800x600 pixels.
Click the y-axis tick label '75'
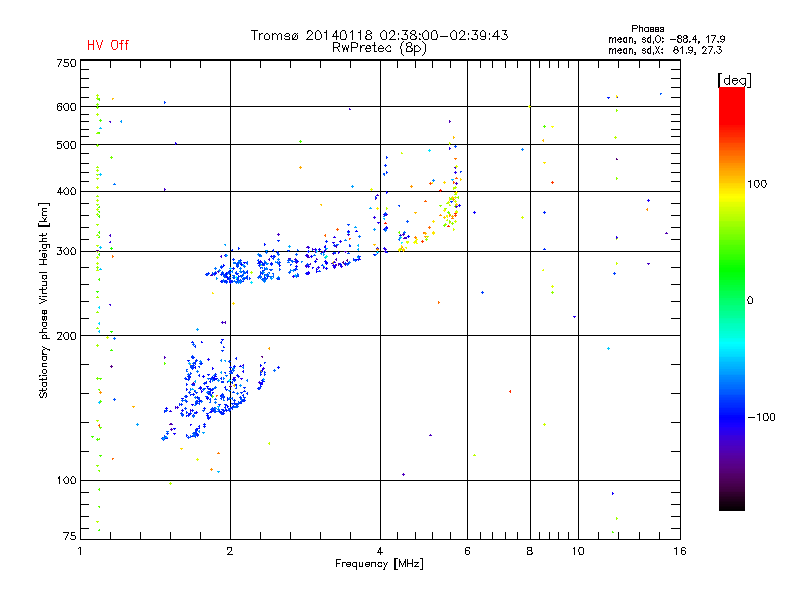(x=70, y=536)
